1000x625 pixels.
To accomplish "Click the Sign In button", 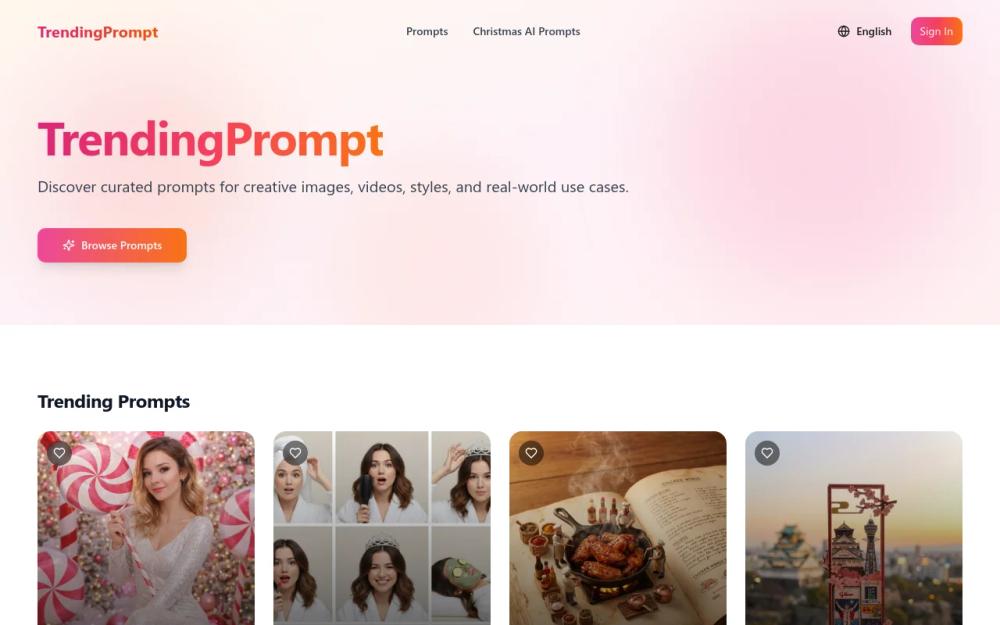I will 936,31.
